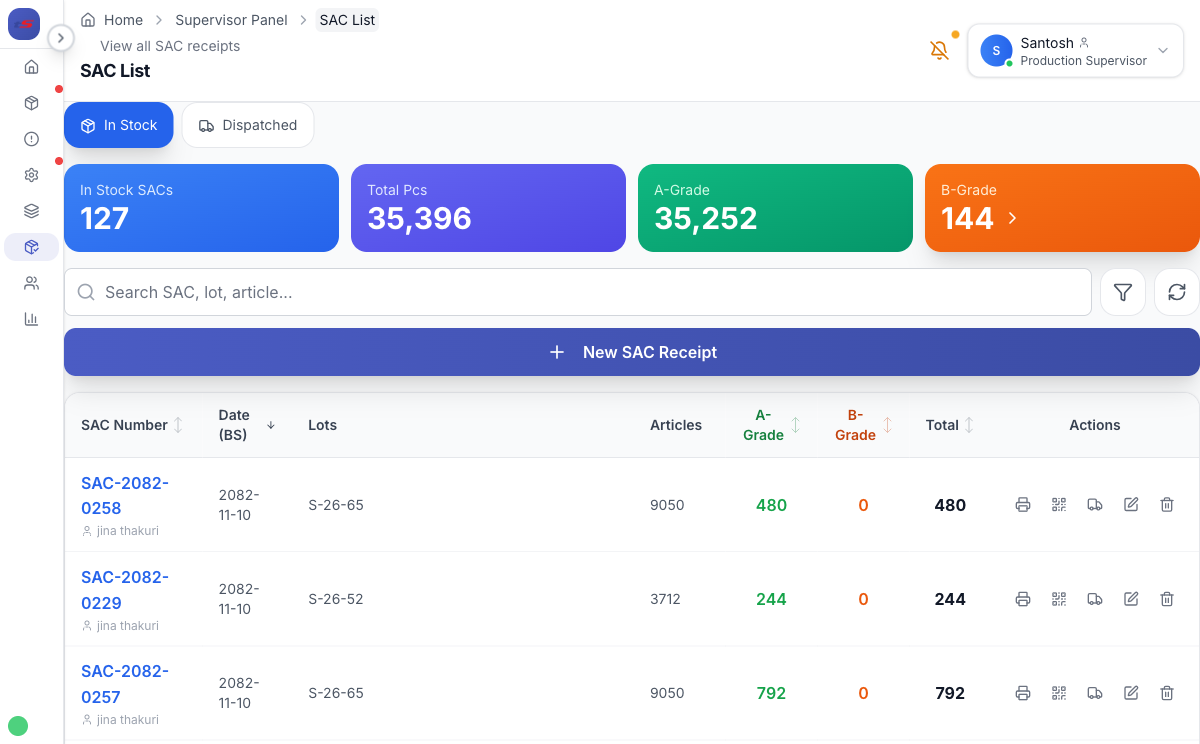Viewport: 1200px width, 744px height.
Task: Open the Santosh user profile dropdown
Action: point(1075,51)
